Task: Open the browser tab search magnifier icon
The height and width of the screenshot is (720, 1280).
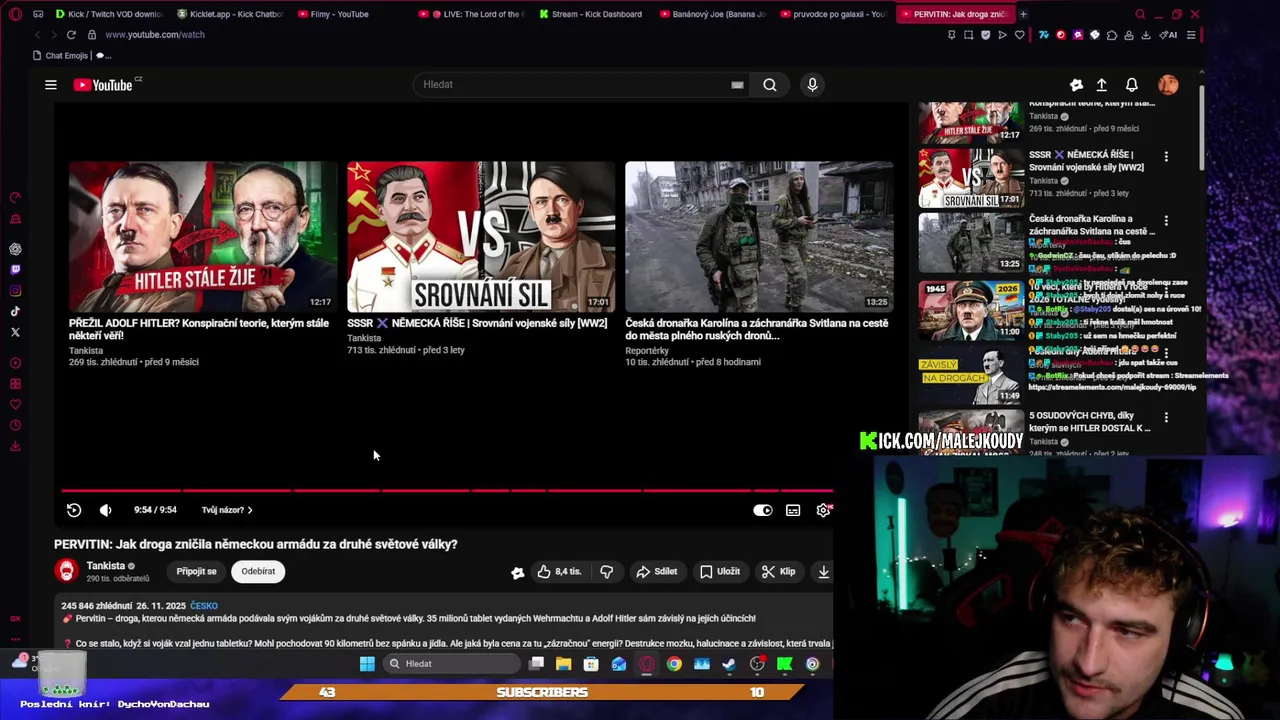Action: pyautogui.click(x=1140, y=14)
